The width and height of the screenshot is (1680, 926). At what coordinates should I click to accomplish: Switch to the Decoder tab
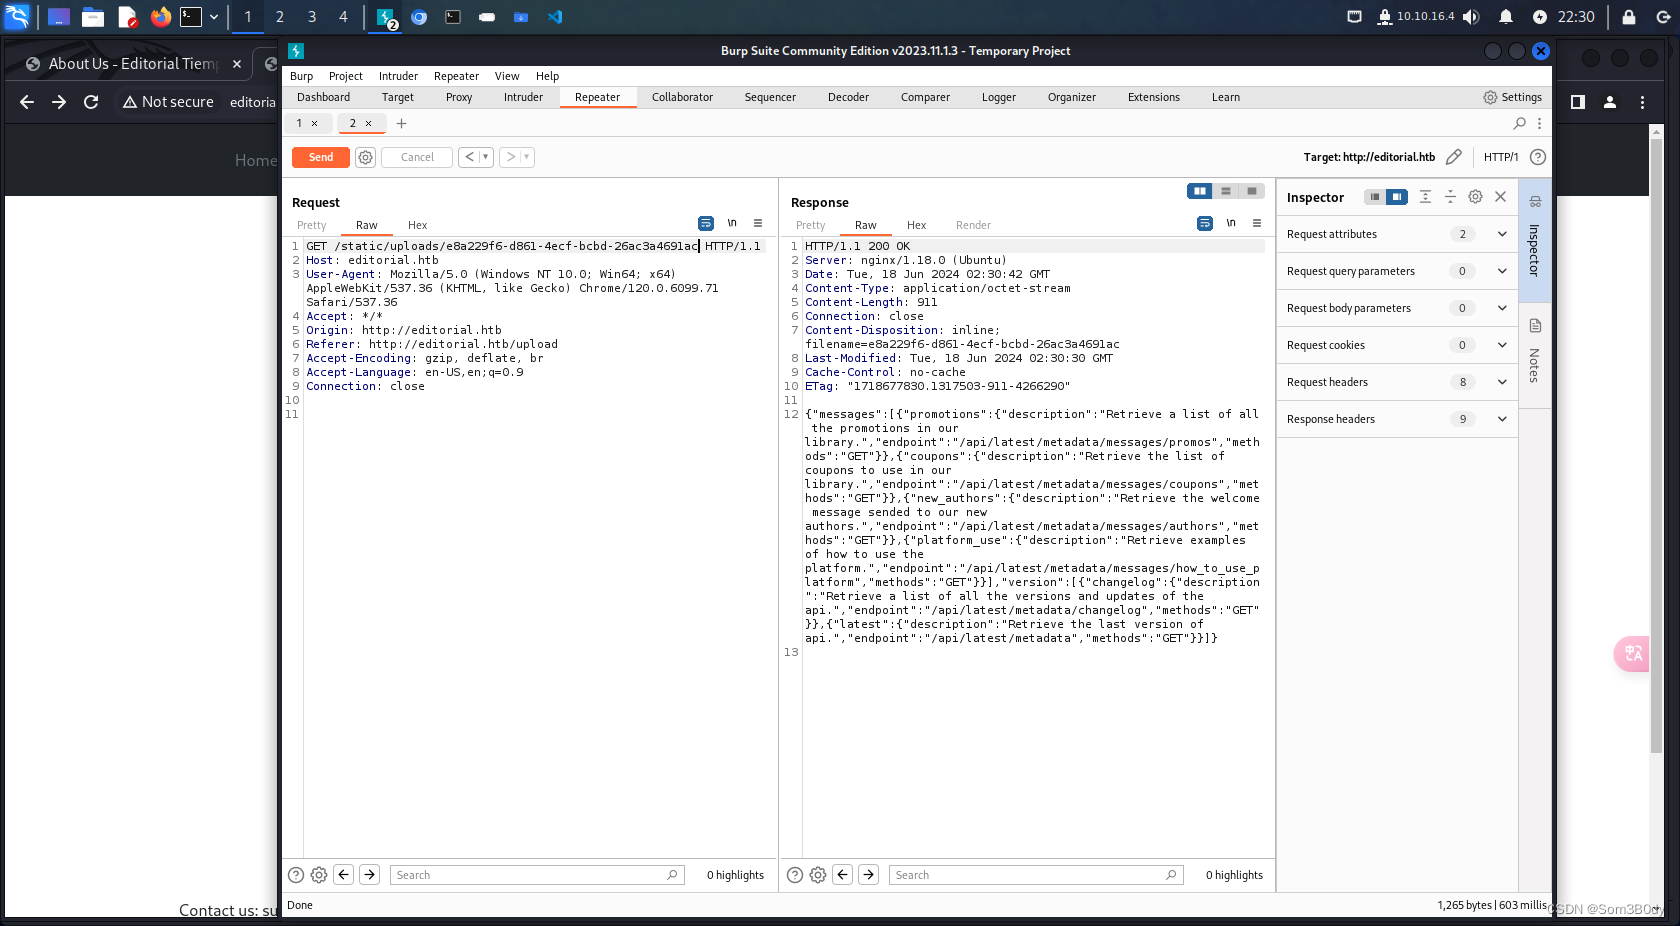coord(848,97)
